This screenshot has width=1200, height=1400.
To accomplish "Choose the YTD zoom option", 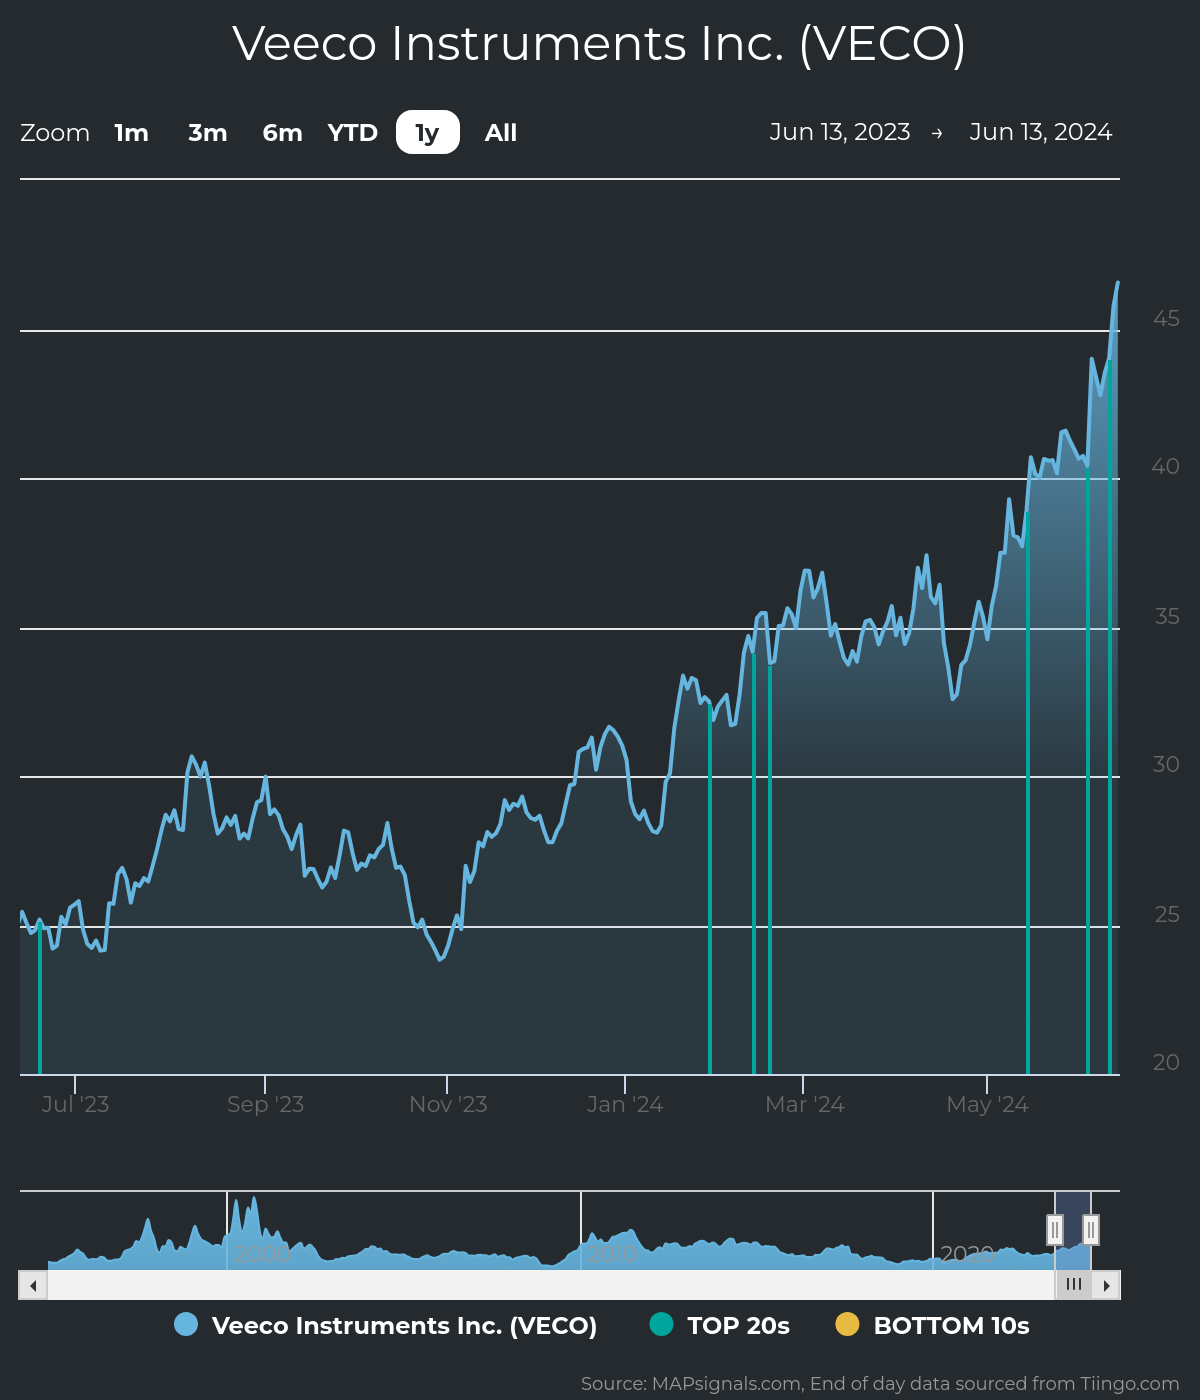I will [353, 133].
